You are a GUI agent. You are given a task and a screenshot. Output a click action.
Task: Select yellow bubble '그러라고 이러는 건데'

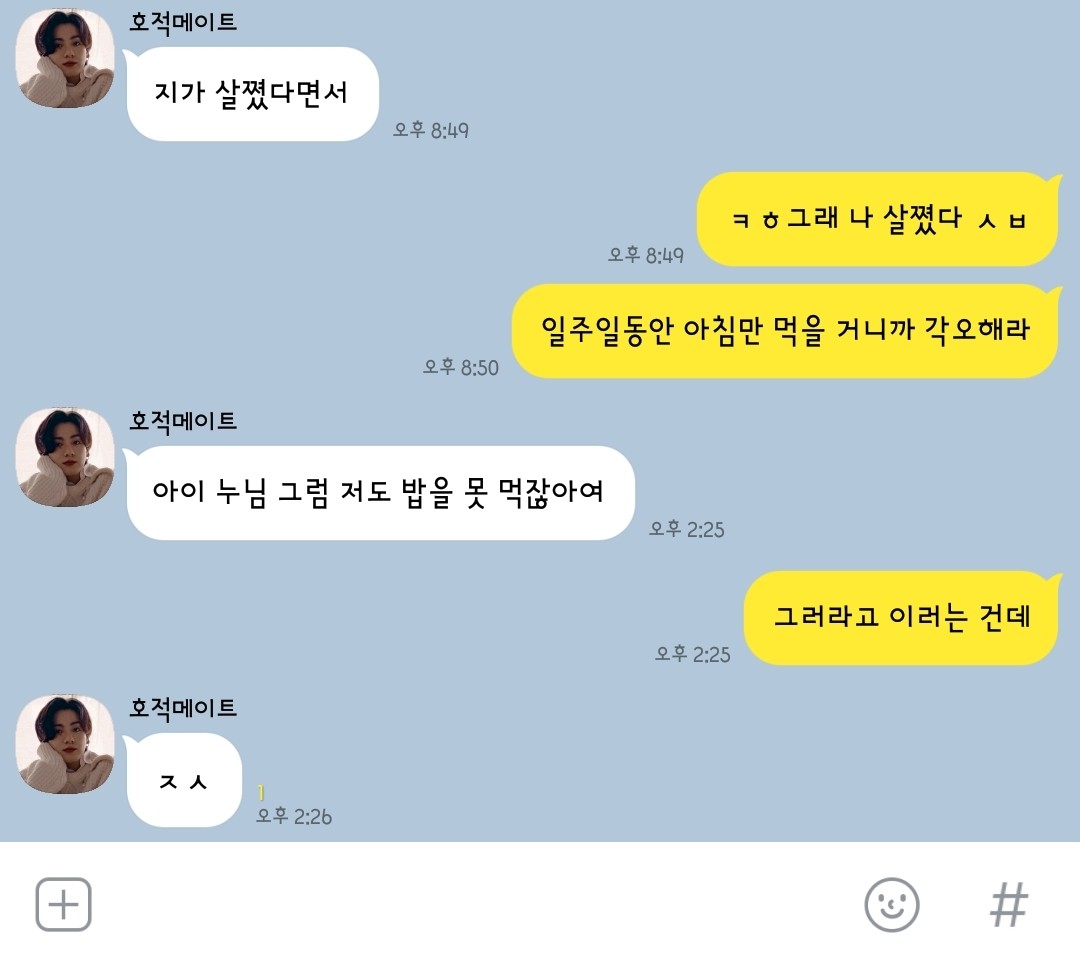[900, 618]
